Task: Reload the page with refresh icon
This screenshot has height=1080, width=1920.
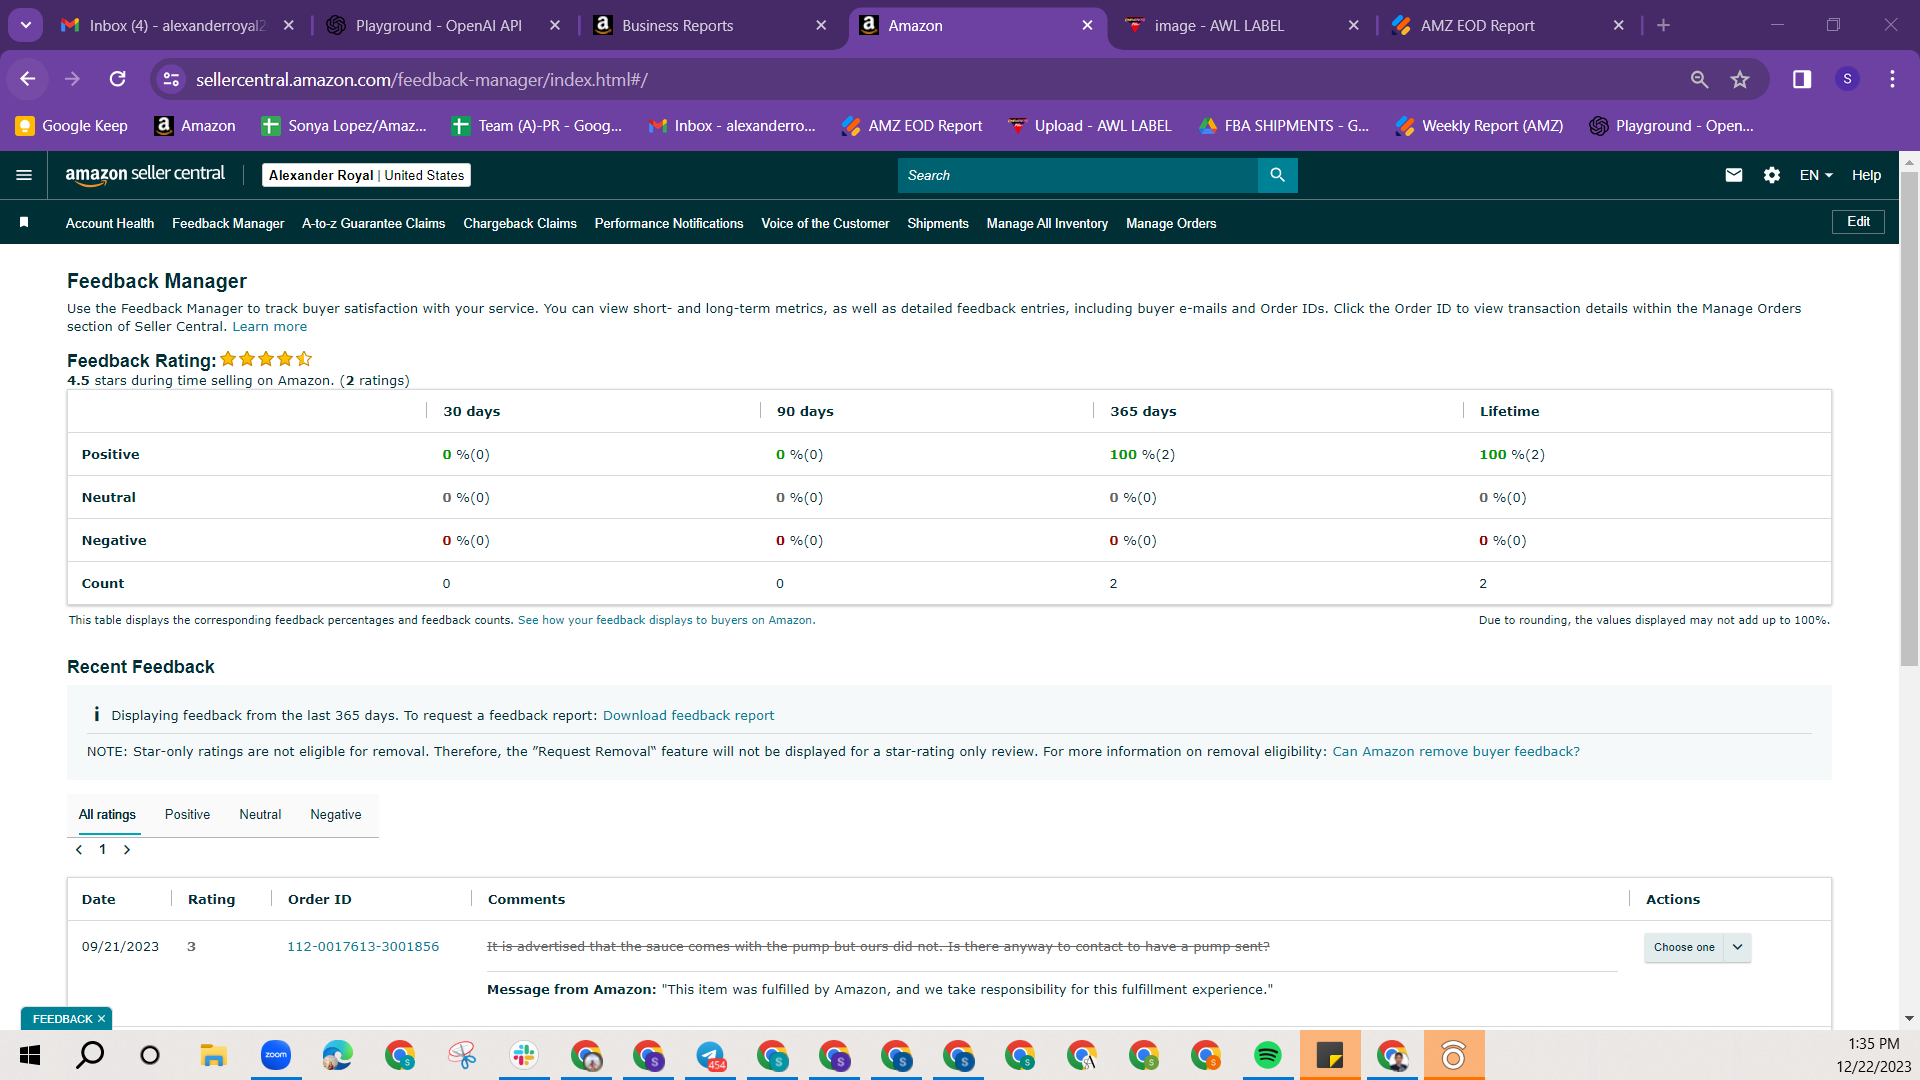Action: click(x=117, y=79)
